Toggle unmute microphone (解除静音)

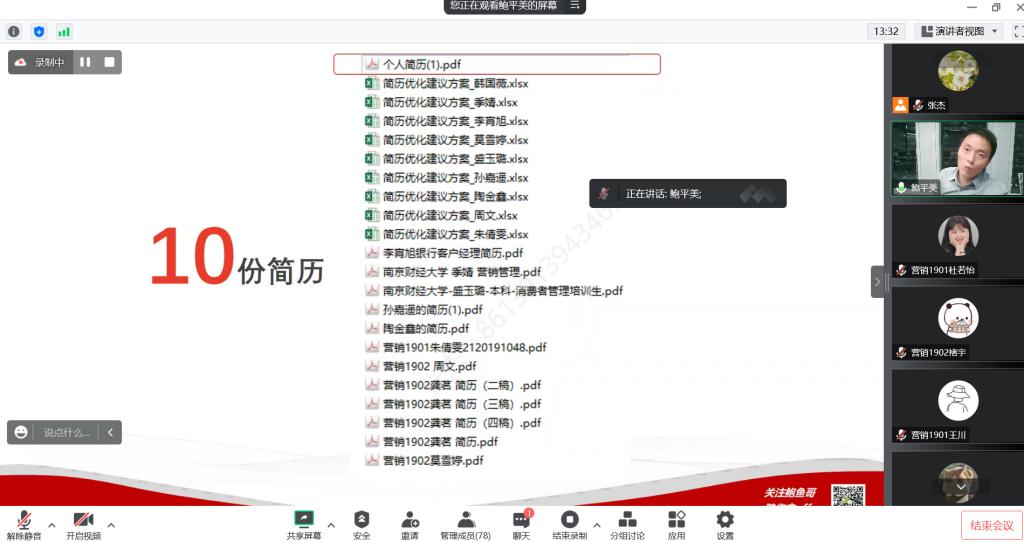24,524
